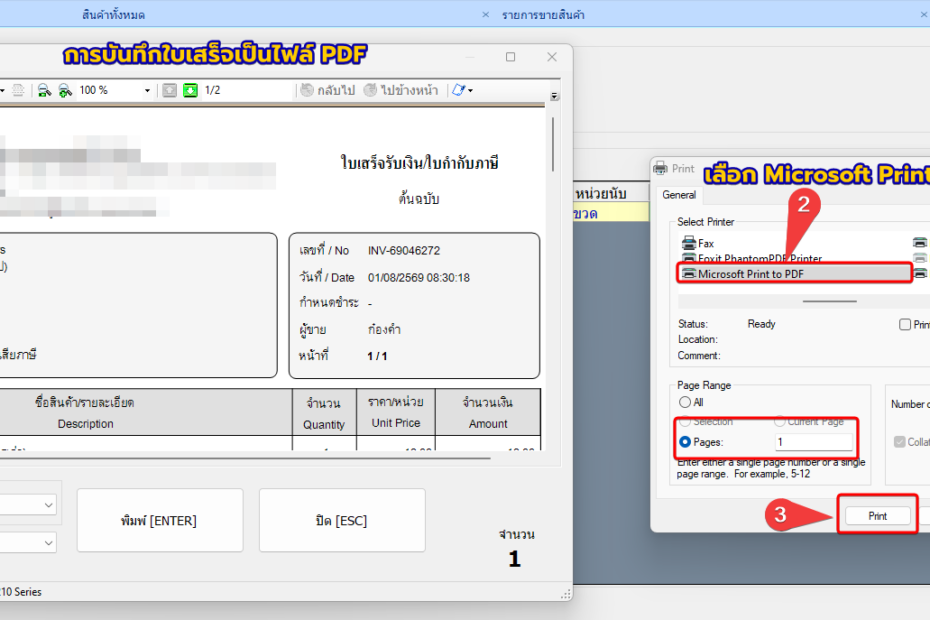
Task: Select the Fax printer in the list
Action: click(x=698, y=243)
